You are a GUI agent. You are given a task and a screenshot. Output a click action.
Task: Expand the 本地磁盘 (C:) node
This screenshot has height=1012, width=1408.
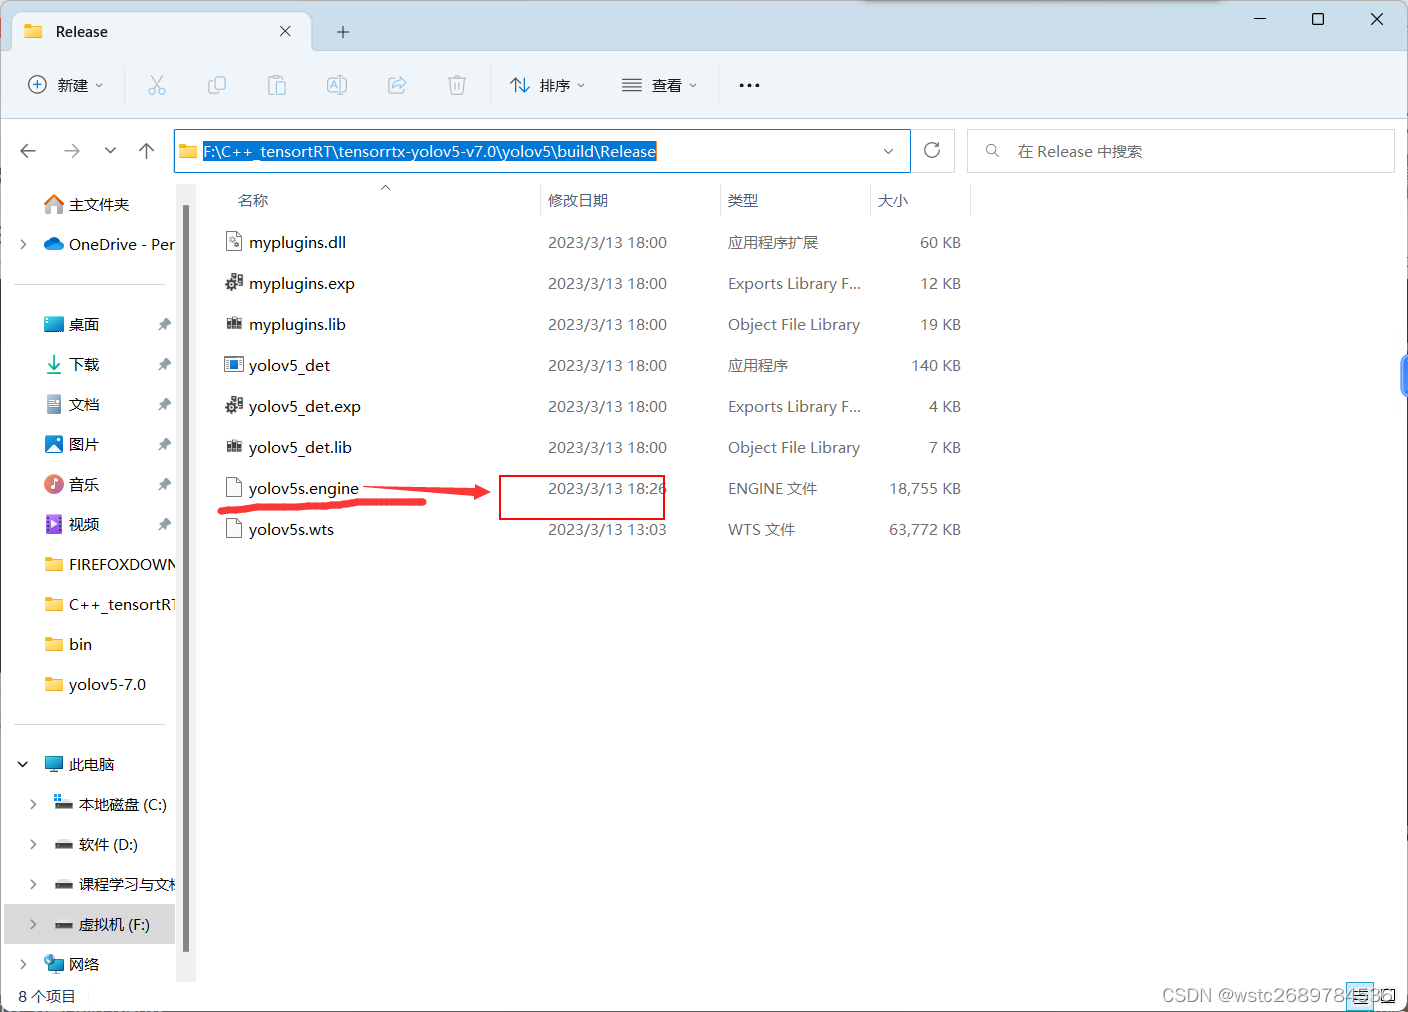(33, 804)
